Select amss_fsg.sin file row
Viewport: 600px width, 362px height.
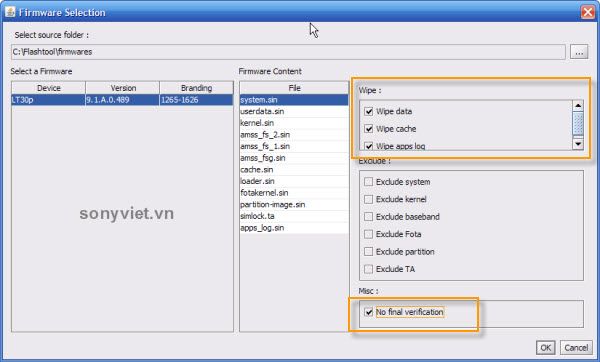pyautogui.click(x=294, y=158)
